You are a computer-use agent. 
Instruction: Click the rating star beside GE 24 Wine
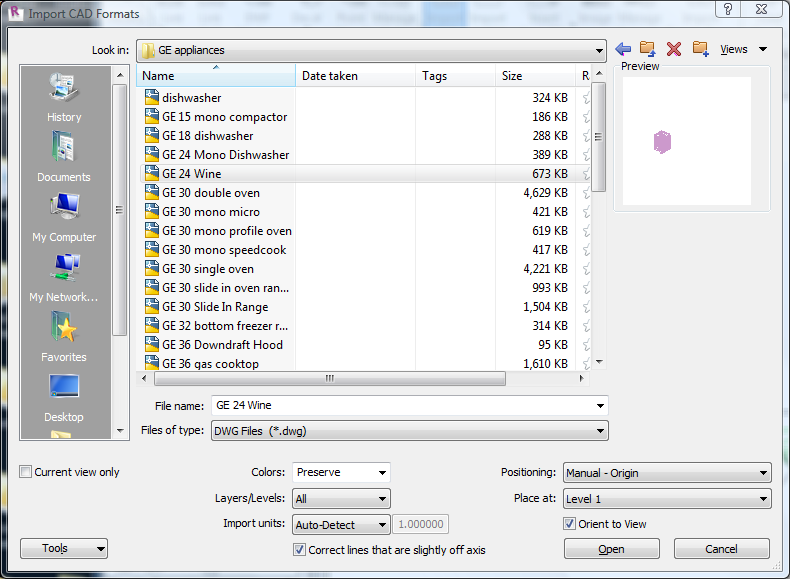[586, 174]
